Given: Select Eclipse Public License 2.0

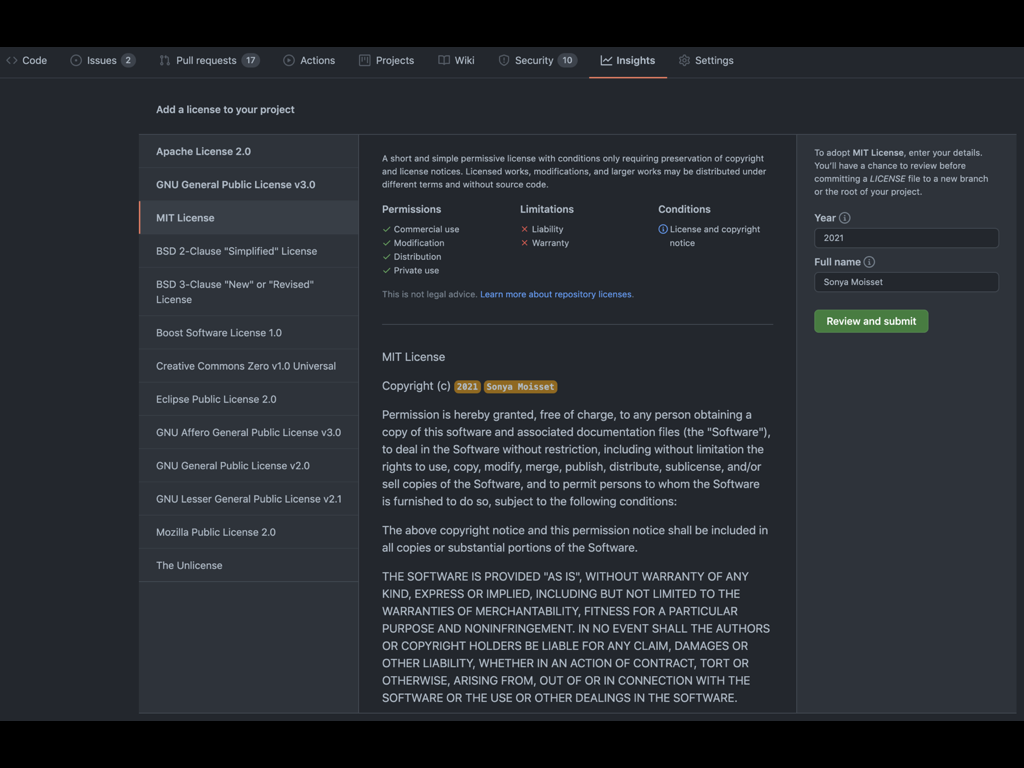Looking at the screenshot, I should (x=249, y=400).
